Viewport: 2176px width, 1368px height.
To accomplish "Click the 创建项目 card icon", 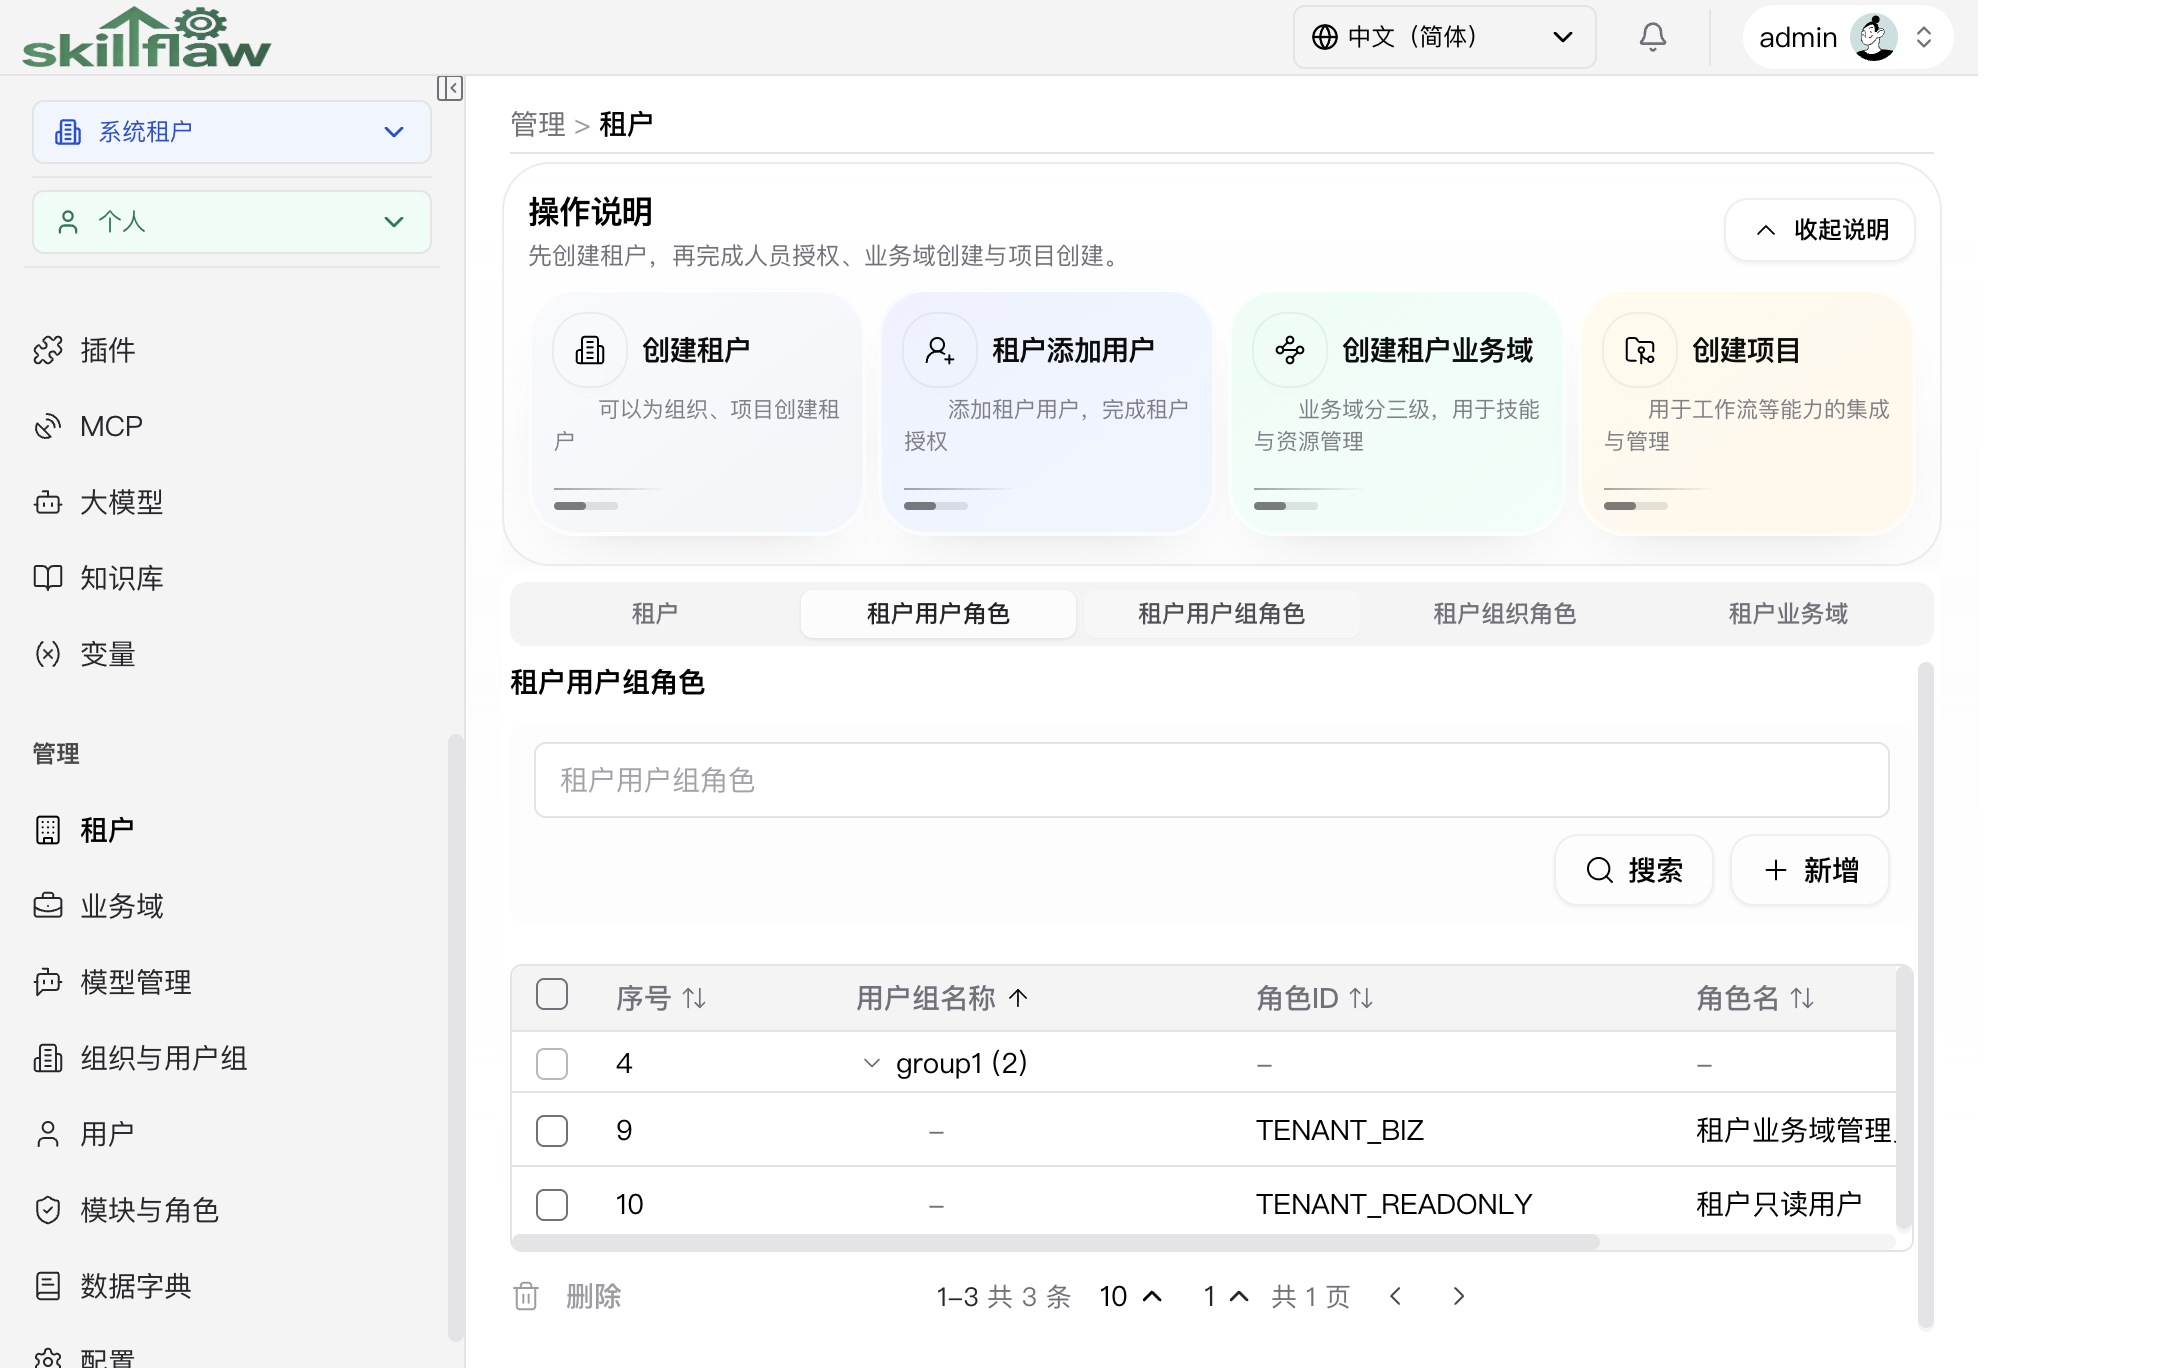I will tap(1640, 350).
